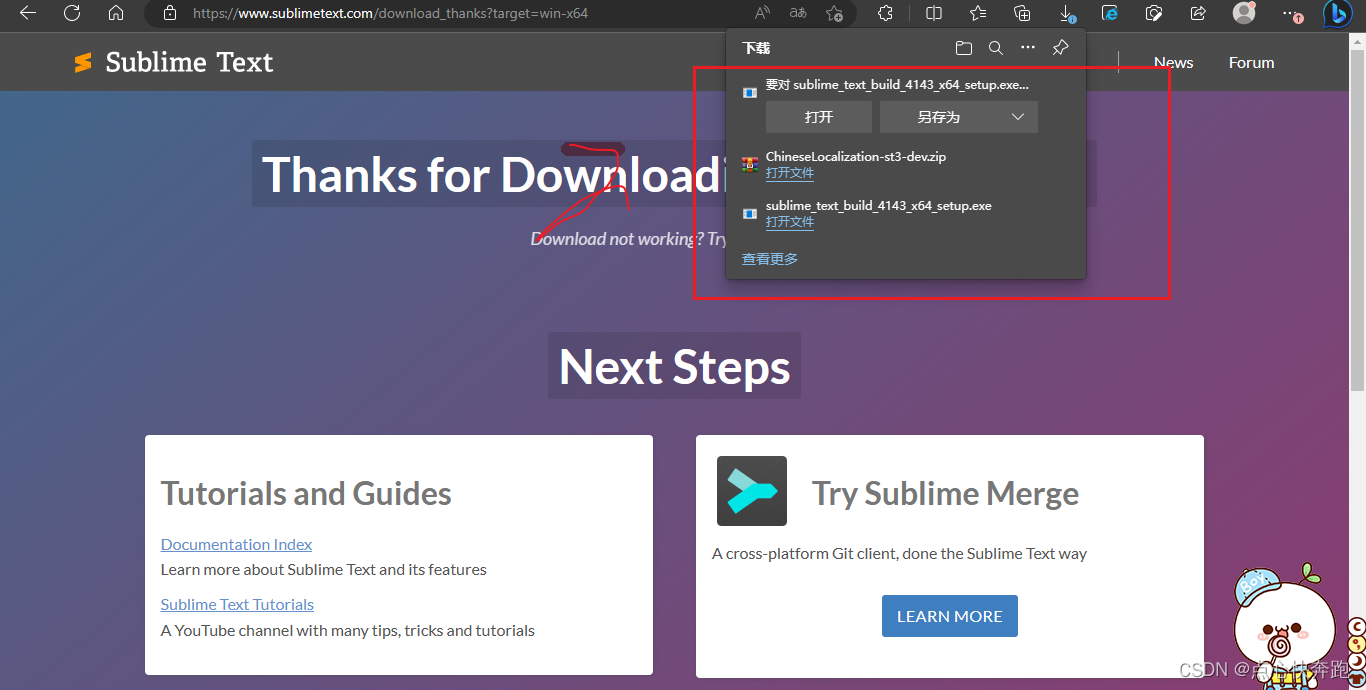Open the web capture screenshot icon
The height and width of the screenshot is (690, 1366).
[1154, 13]
